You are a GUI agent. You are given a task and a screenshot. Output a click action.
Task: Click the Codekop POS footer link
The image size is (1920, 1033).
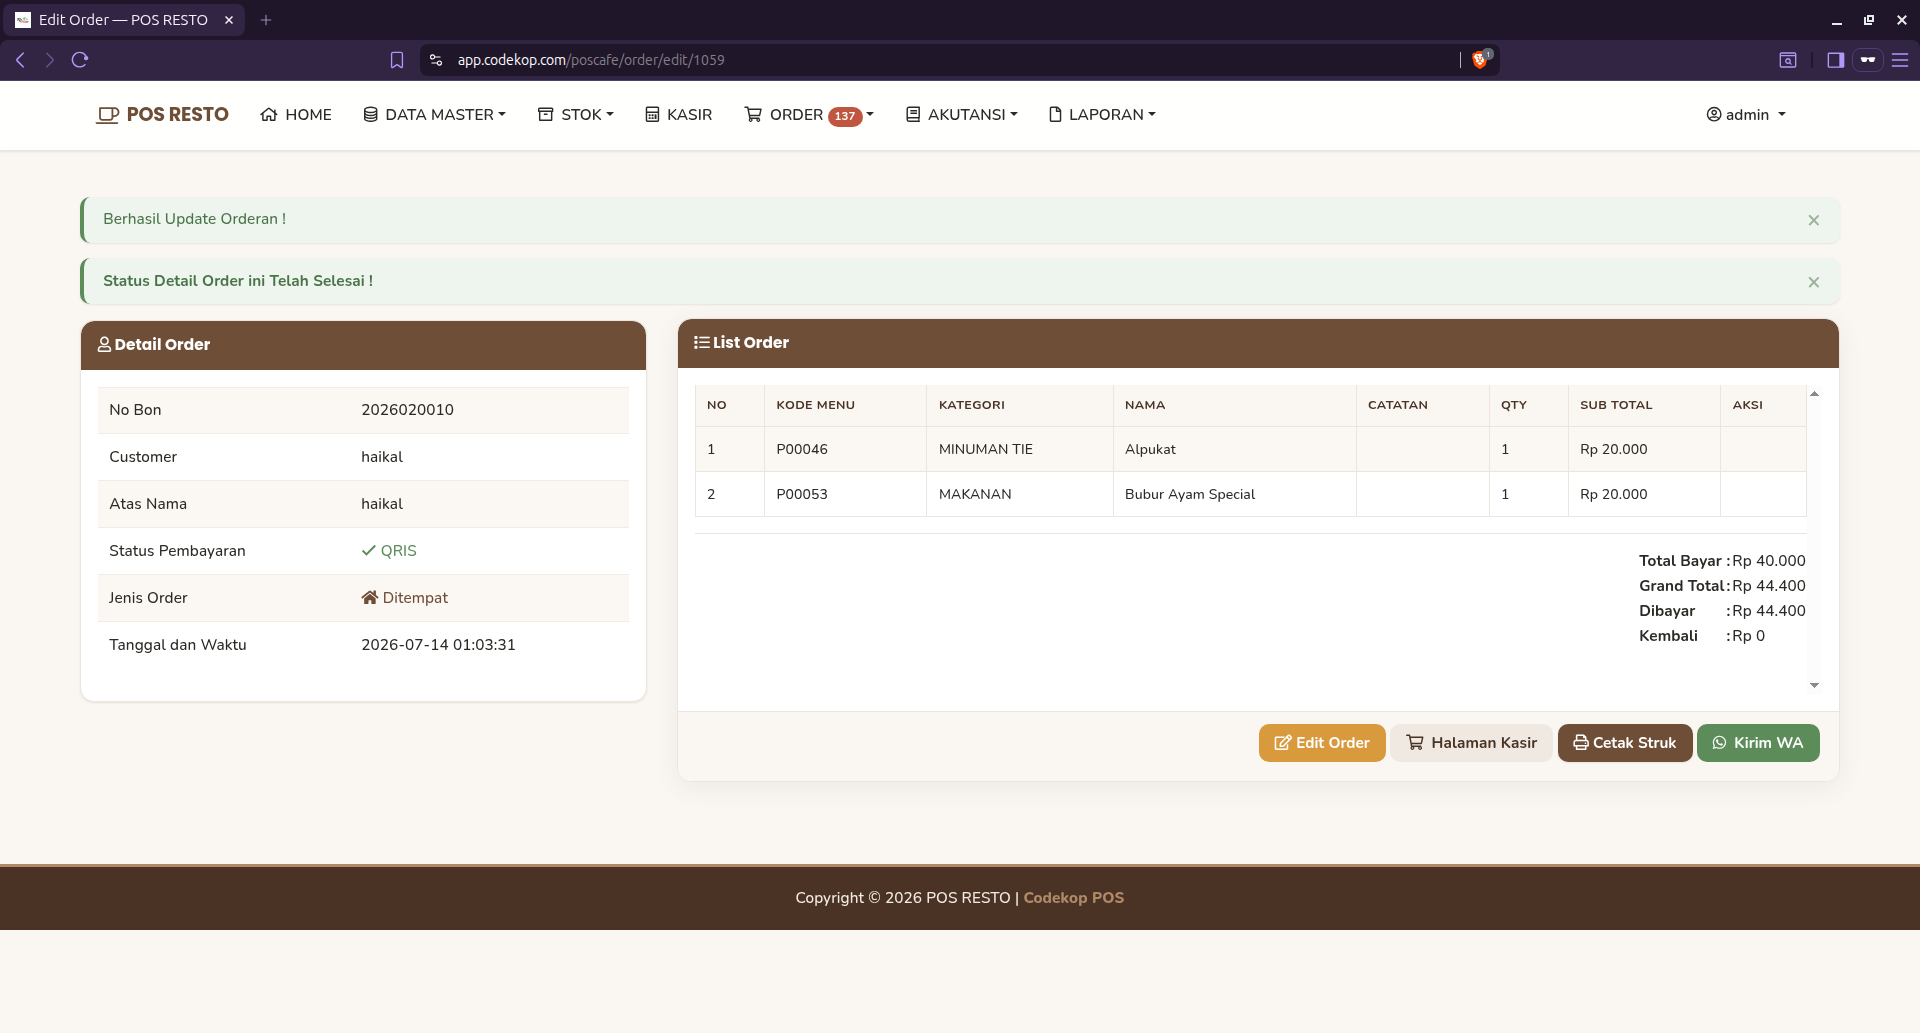coord(1073,898)
